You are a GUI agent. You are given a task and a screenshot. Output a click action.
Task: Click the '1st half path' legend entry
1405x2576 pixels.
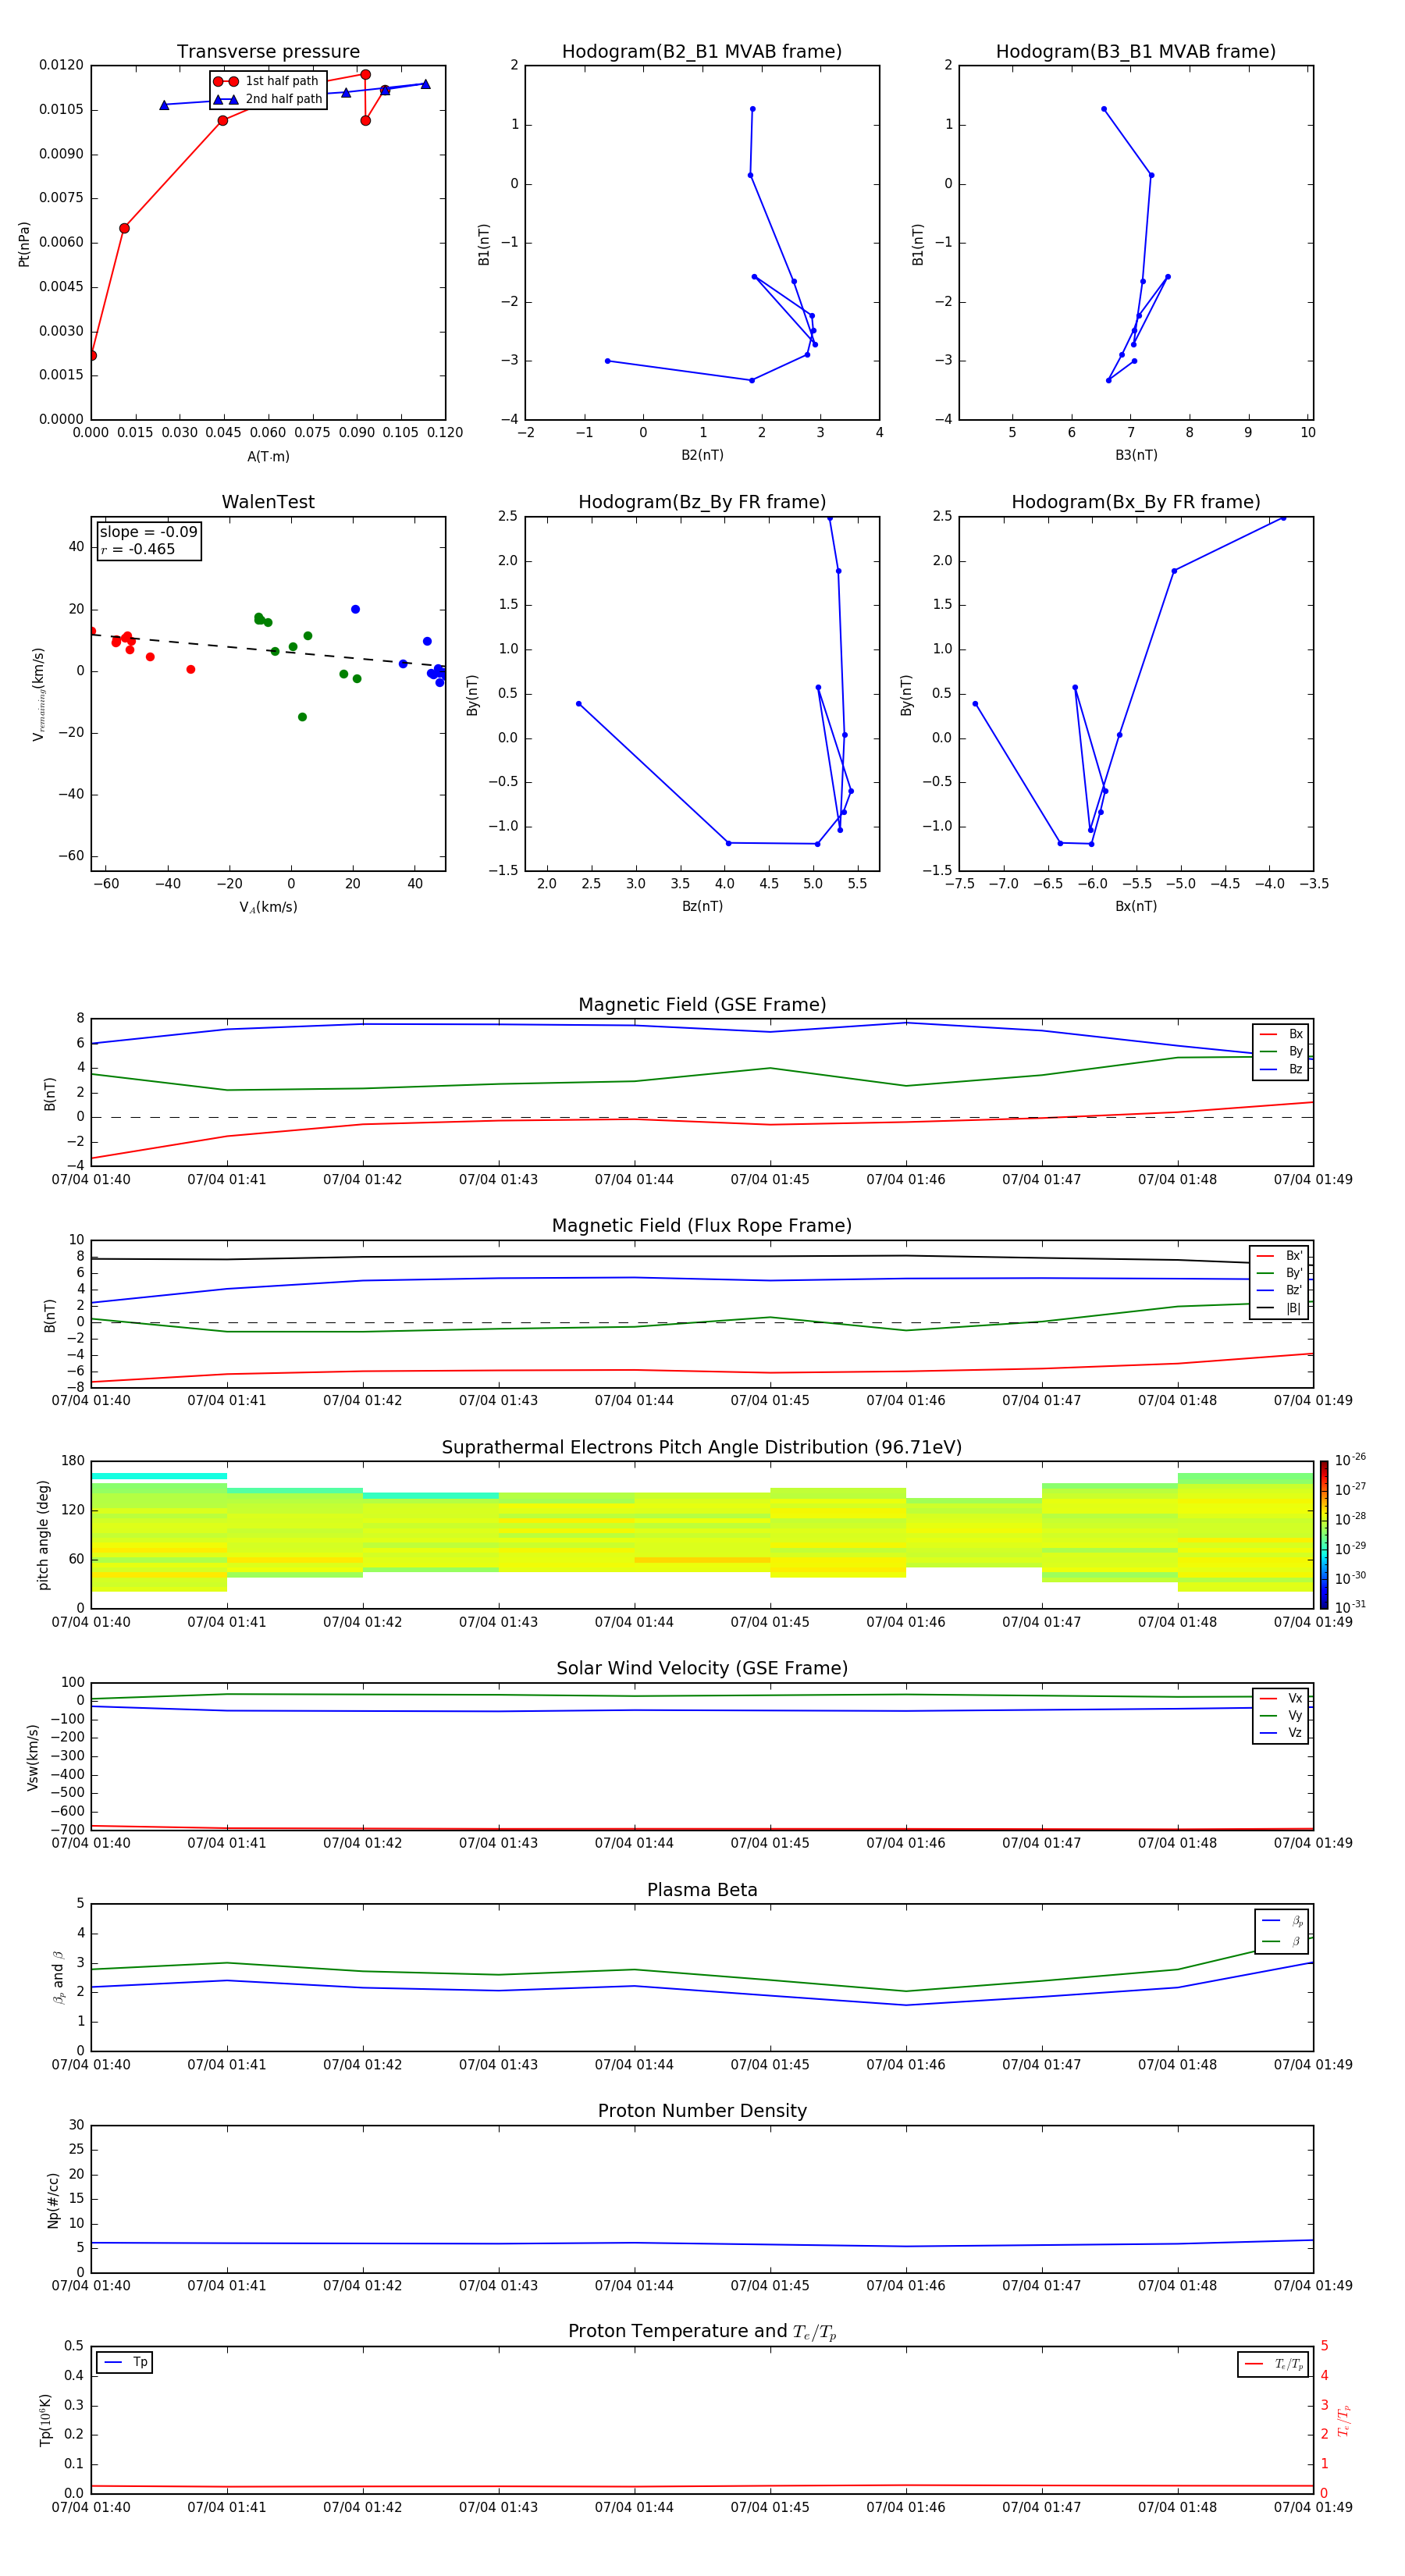[x=266, y=81]
